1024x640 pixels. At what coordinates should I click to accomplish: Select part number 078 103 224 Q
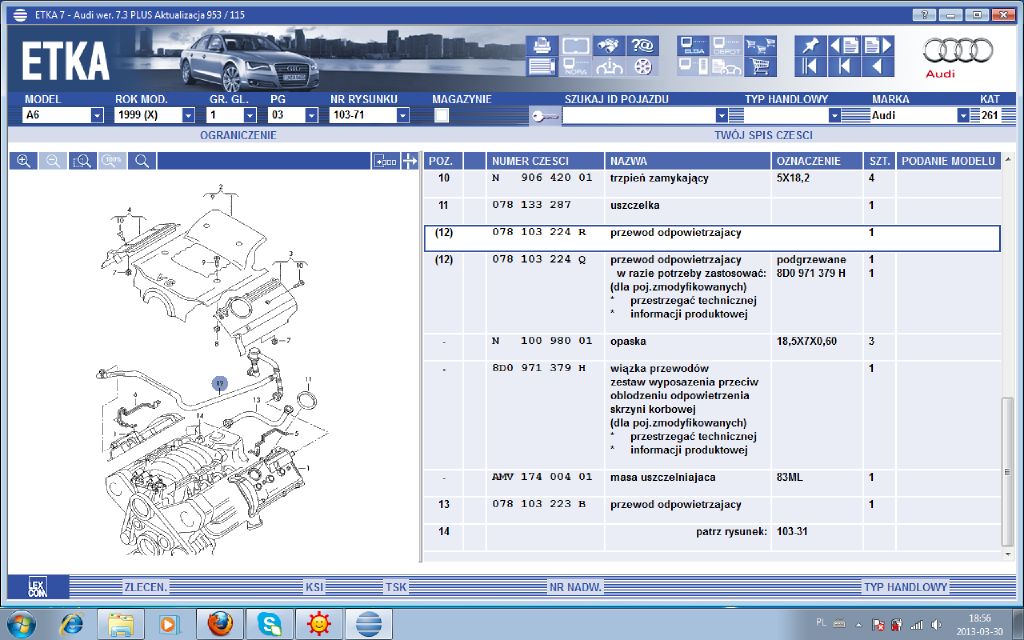coord(539,259)
